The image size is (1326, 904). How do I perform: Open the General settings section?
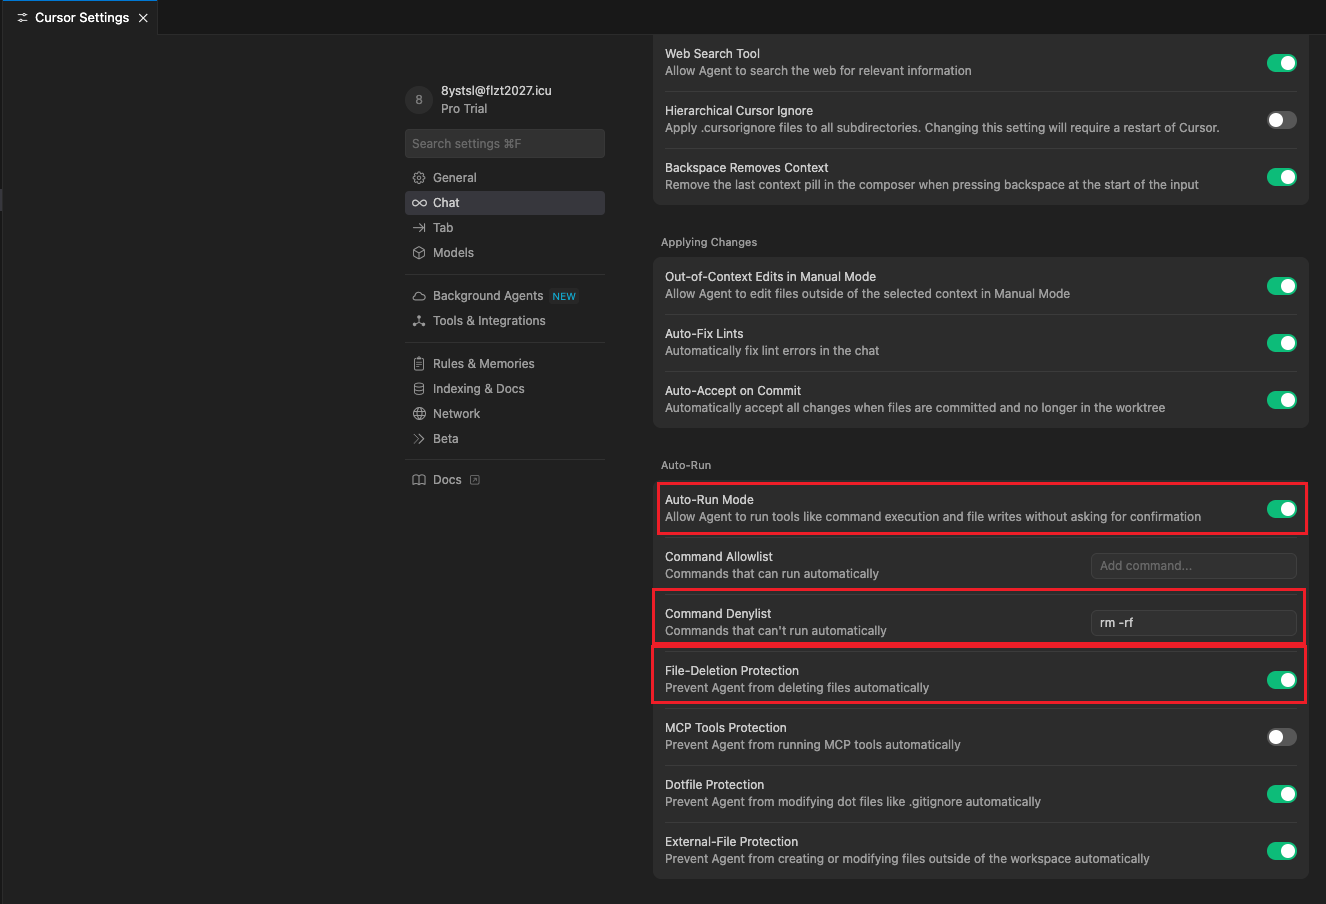pos(505,178)
